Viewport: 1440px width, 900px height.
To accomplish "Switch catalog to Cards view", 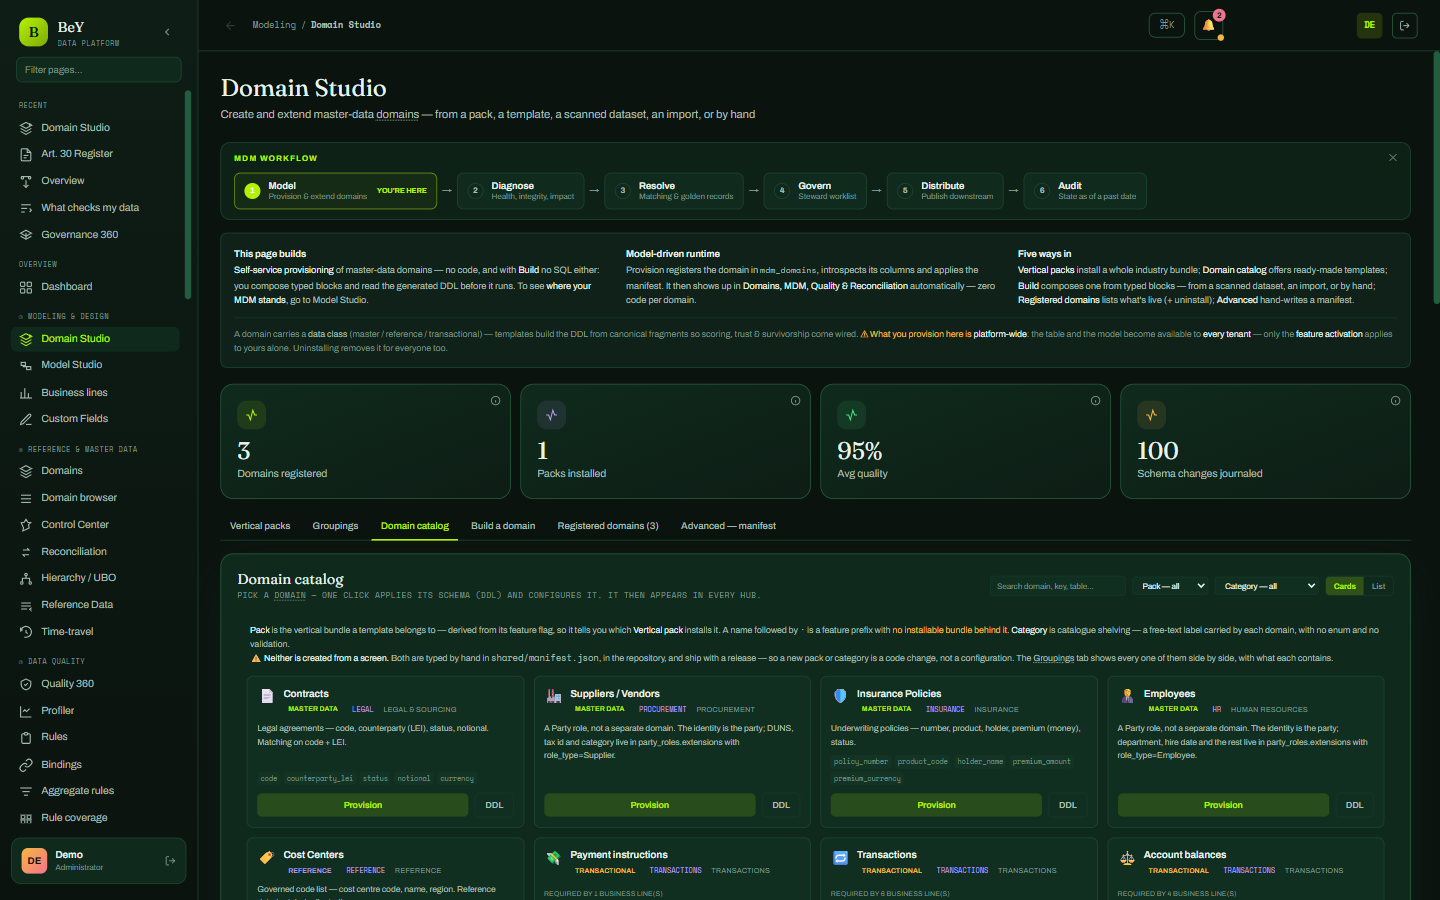I will [x=1345, y=586].
